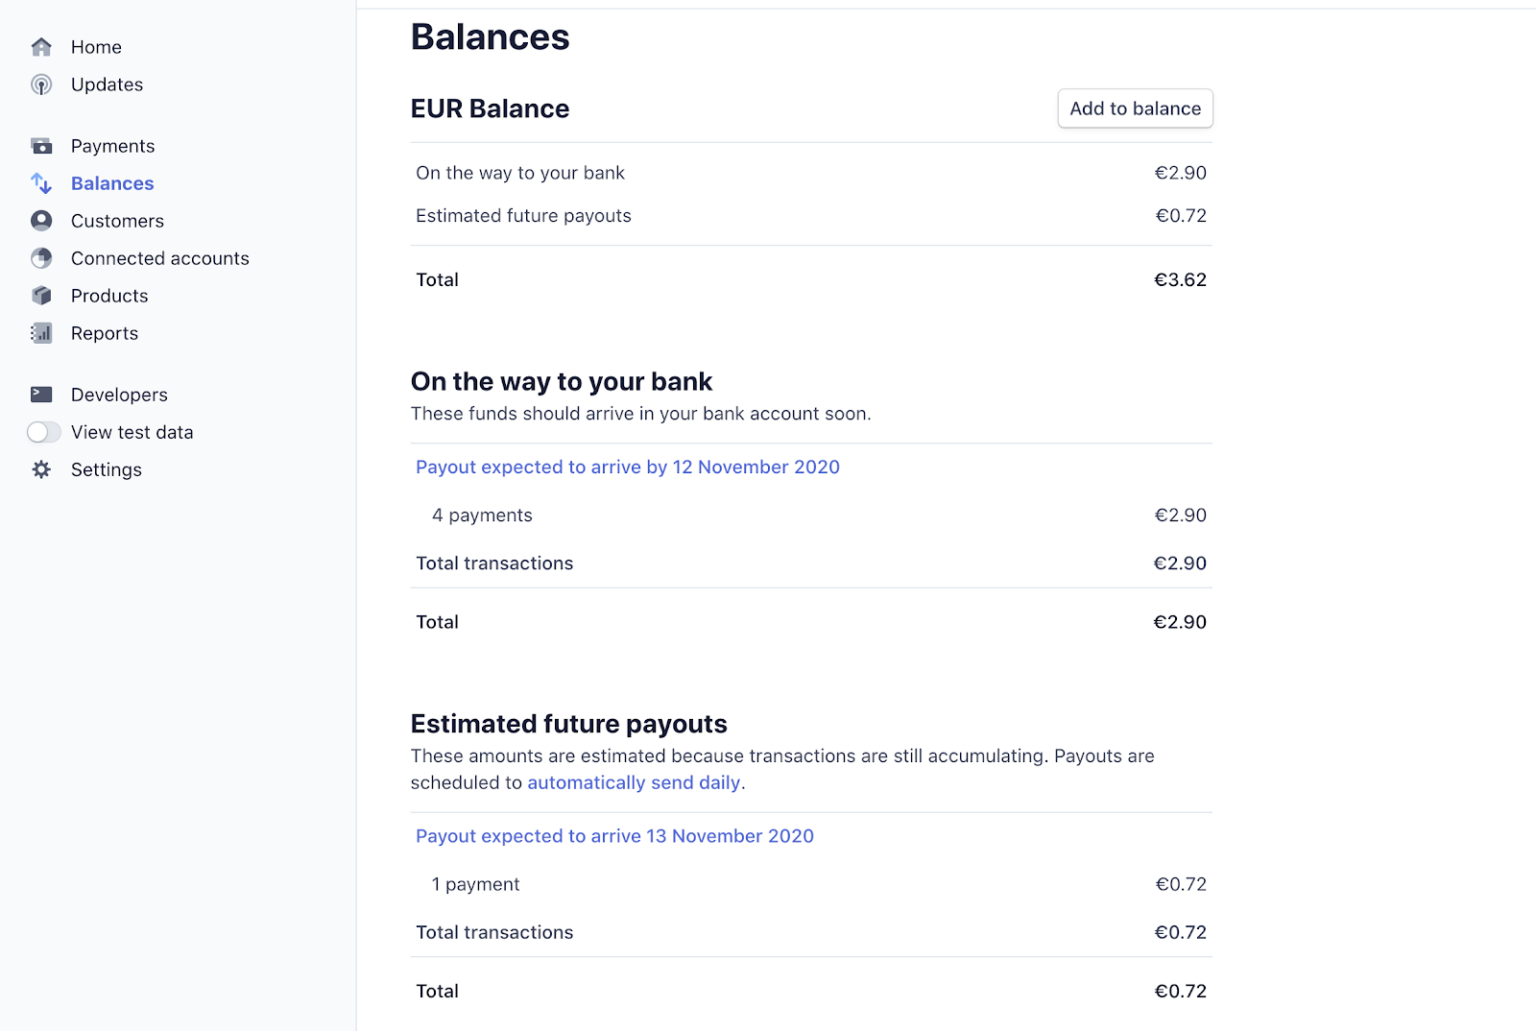
Task: Enable the View test data toggle
Action: (x=44, y=432)
